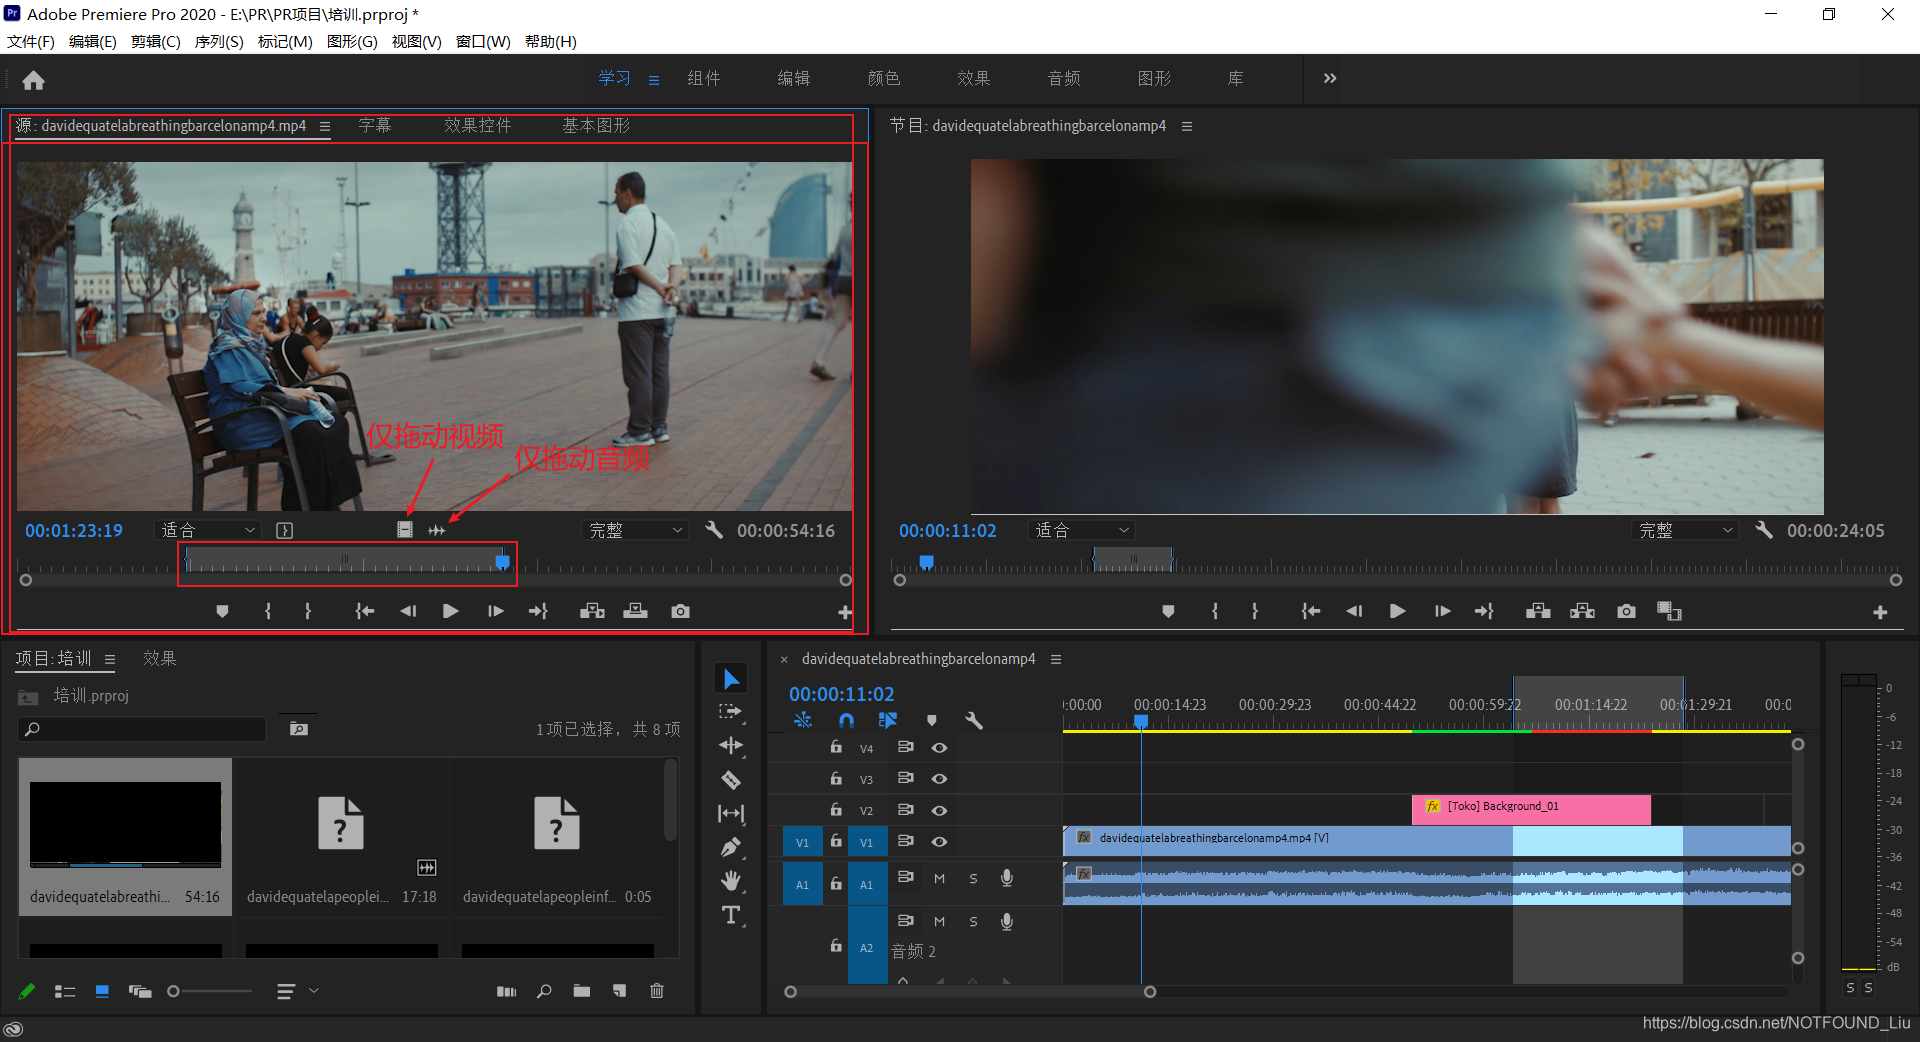Click Insert button in Source monitor
The width and height of the screenshot is (1920, 1042).
tap(592, 611)
